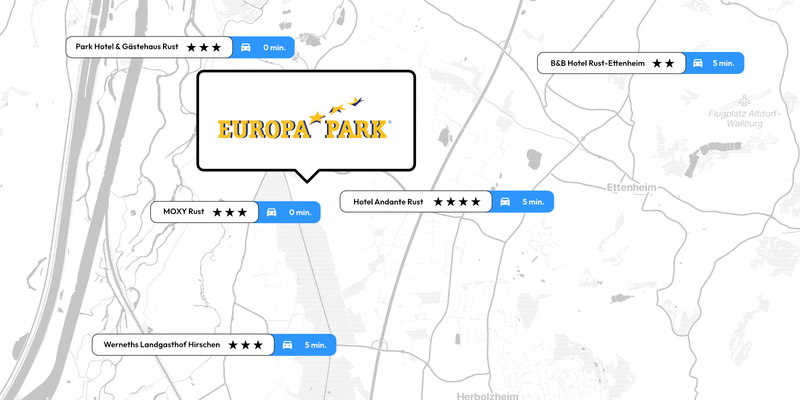The width and height of the screenshot is (800, 400).
Task: Select the MOXY Rust hotel label
Action: tap(235, 212)
